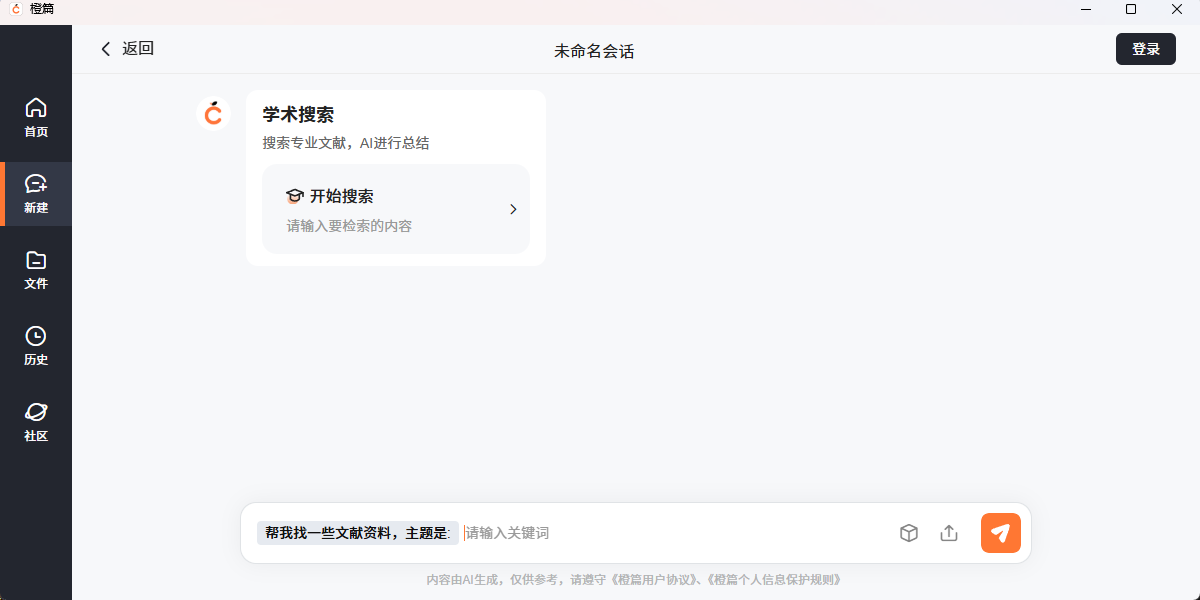Click the 返回 back text

point(138,49)
